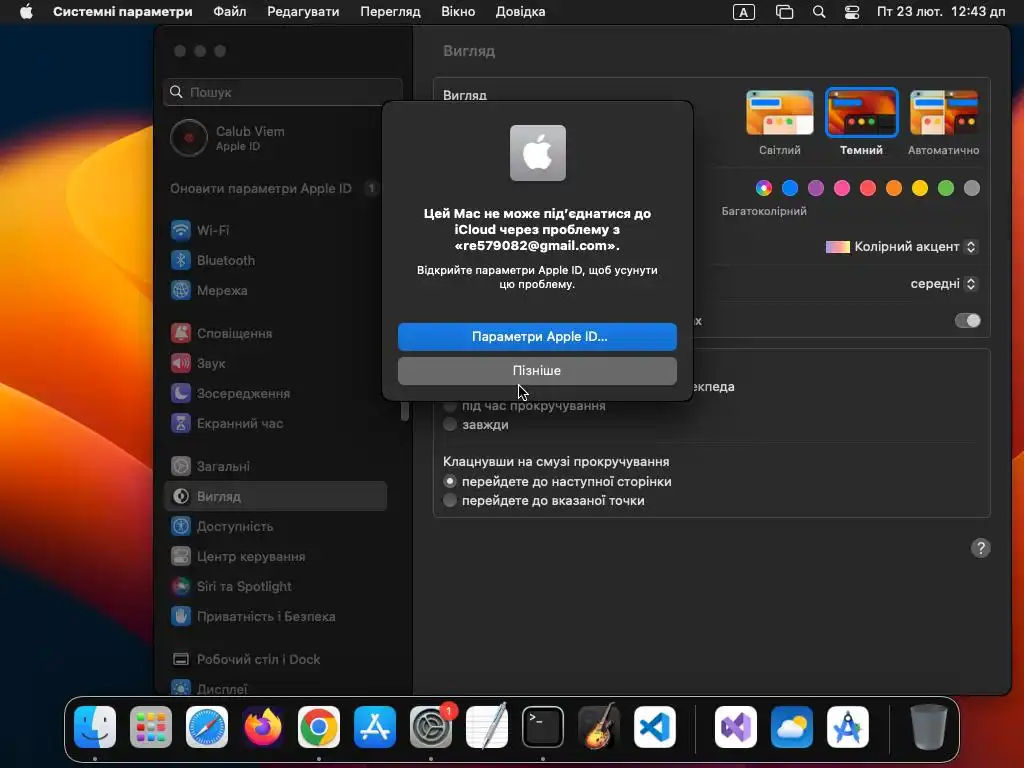
Task: Click Параметри Apple ID… button
Action: click(537, 337)
